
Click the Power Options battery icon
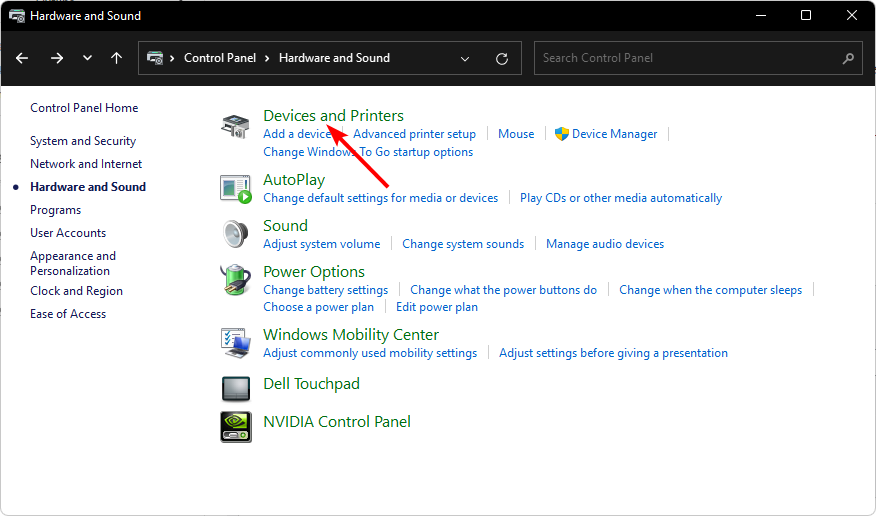pyautogui.click(x=235, y=280)
